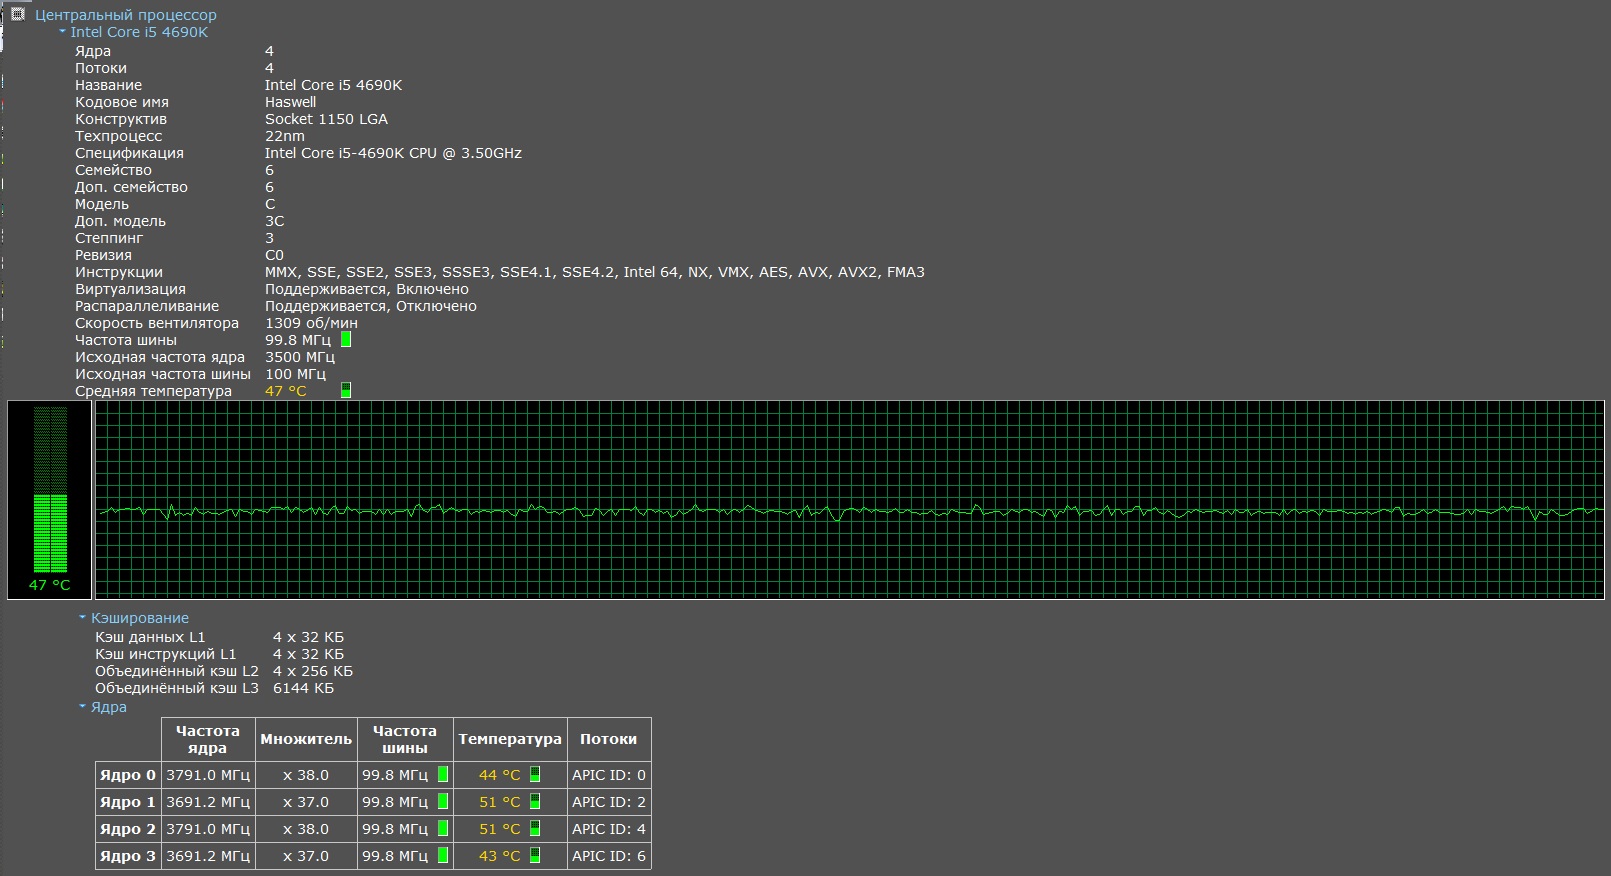Click the Кодовое имя value Haswell
The height and width of the screenshot is (876, 1611).
coord(291,102)
